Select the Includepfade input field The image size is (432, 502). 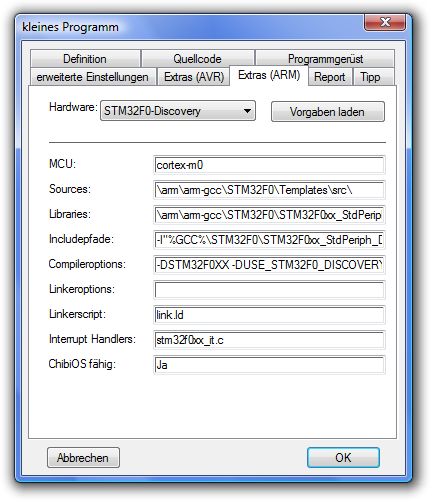(x=269, y=240)
